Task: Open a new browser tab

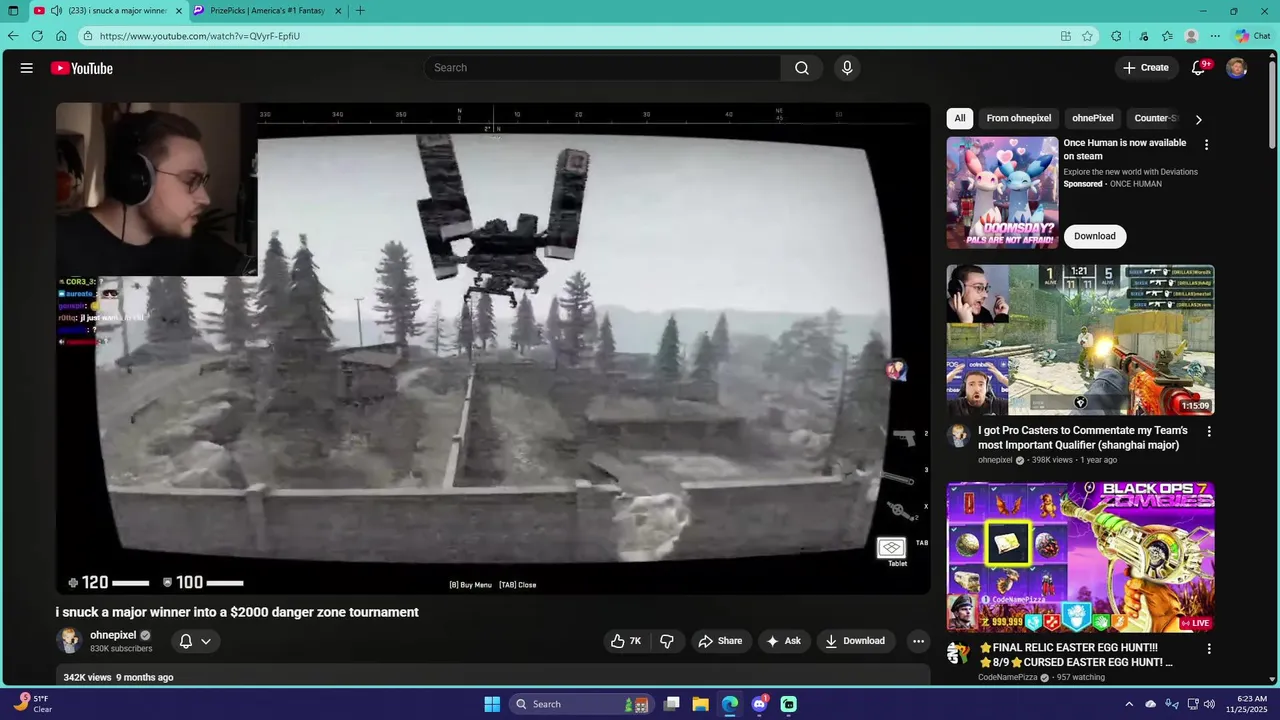Action: click(360, 11)
